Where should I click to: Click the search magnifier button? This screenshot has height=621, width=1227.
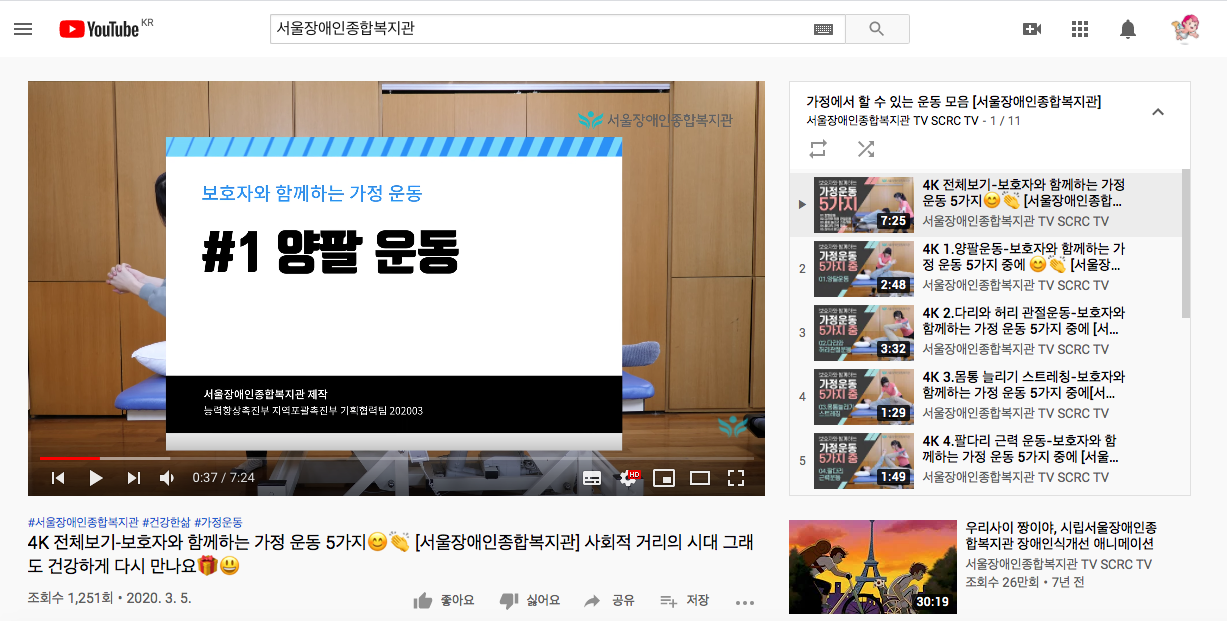pos(876,29)
